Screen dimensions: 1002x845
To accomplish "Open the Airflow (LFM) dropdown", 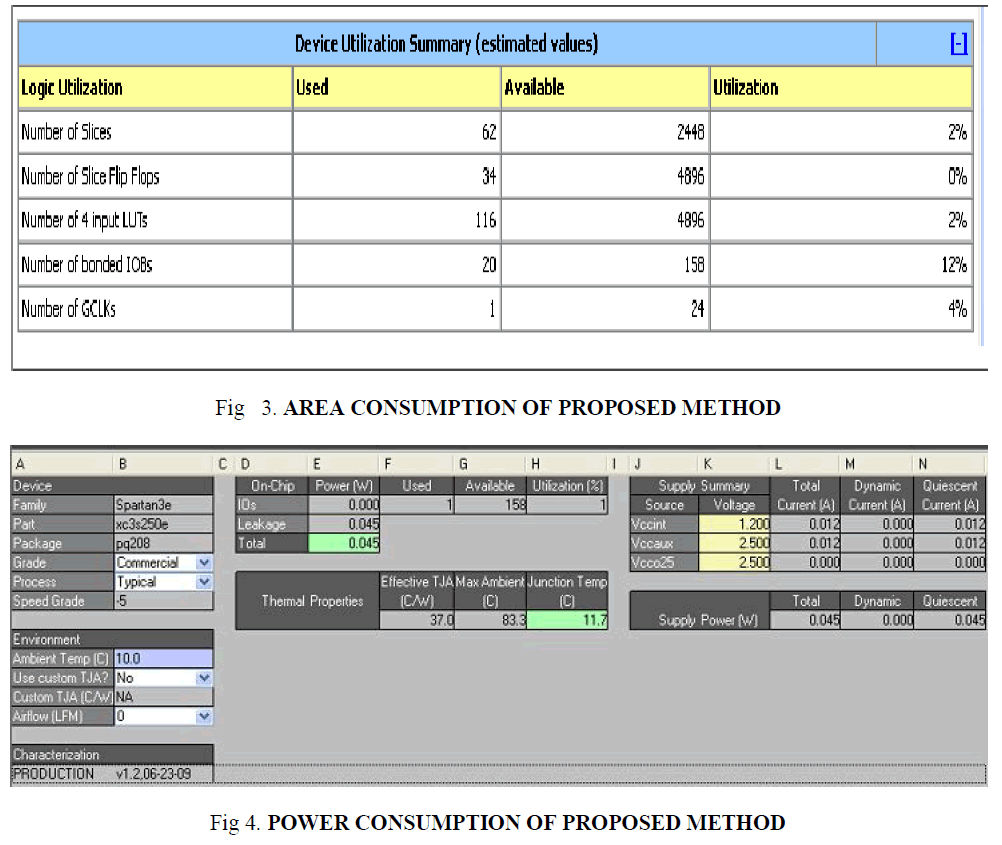I will click(x=204, y=717).
